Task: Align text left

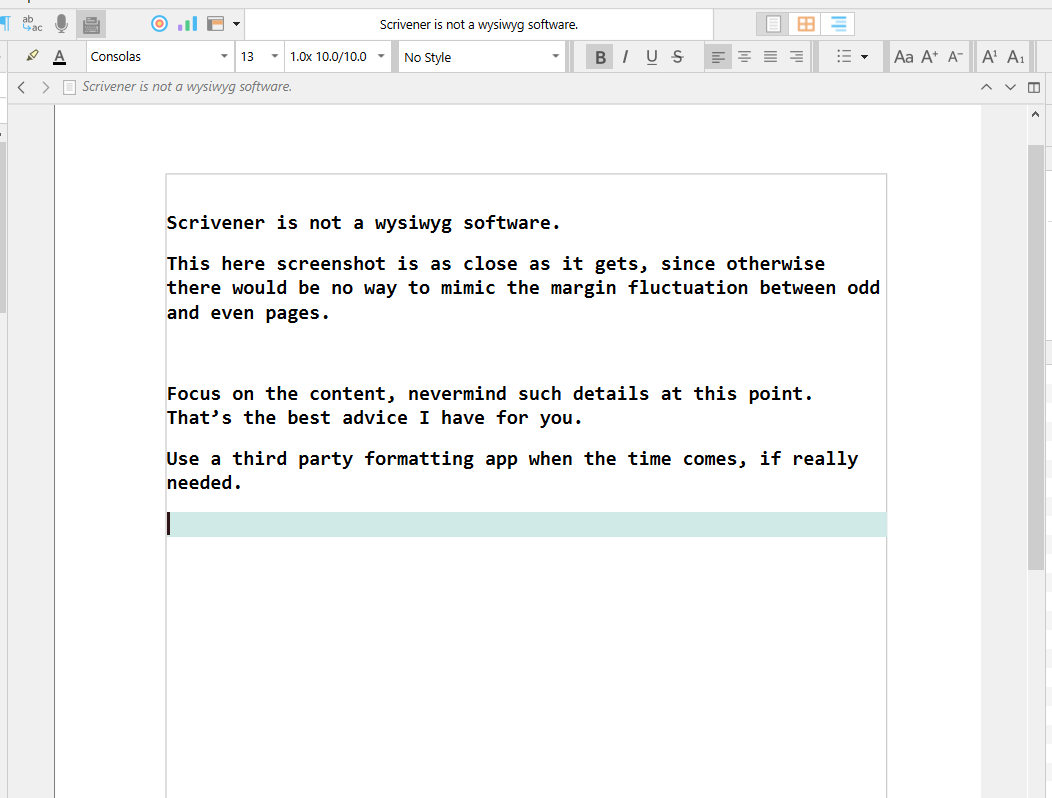Action: tap(718, 57)
